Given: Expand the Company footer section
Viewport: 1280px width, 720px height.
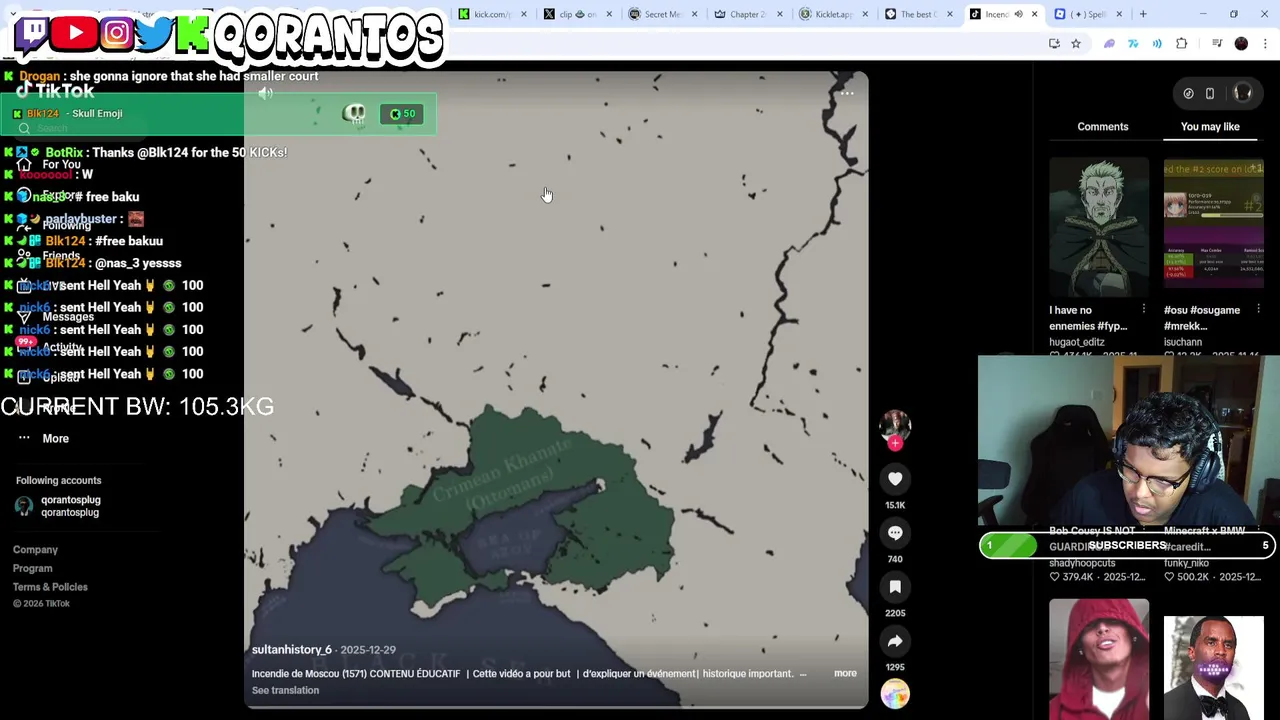Looking at the screenshot, I should pyautogui.click(x=35, y=550).
